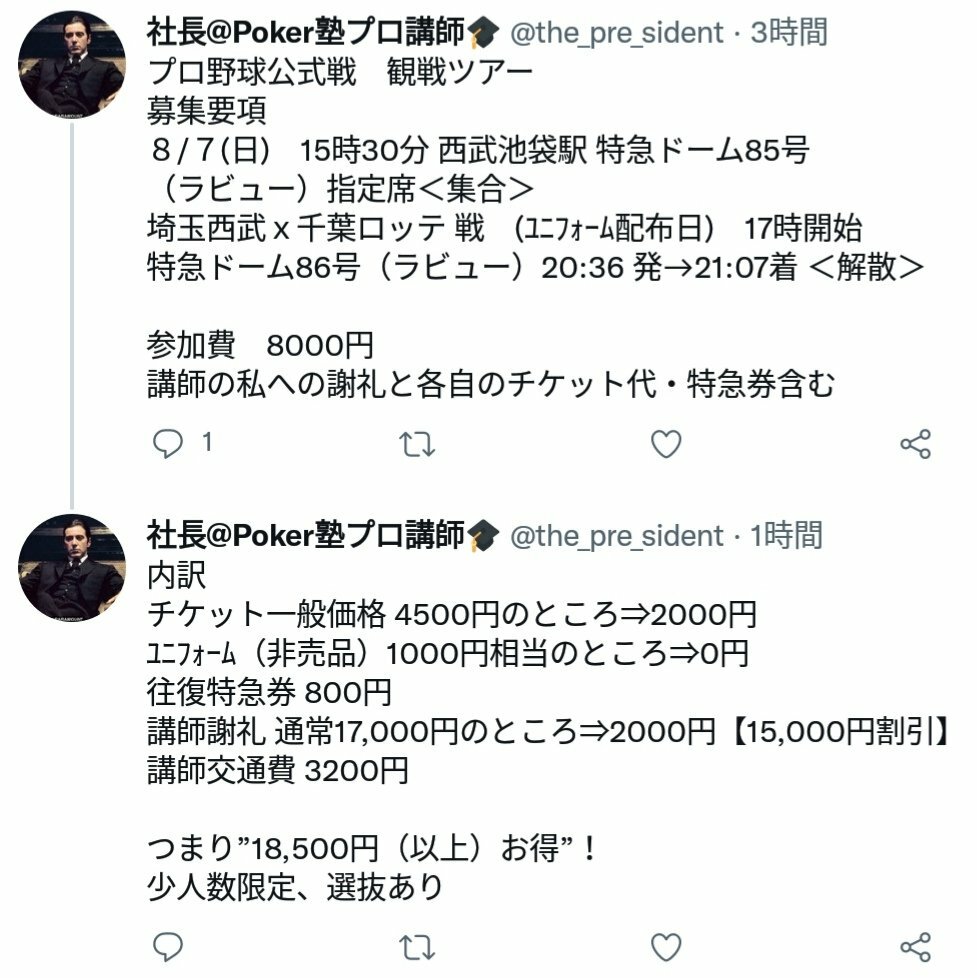This screenshot has height=978, width=977.
Task: Select the thread line connecting the tweets
Action: pos(72,316)
